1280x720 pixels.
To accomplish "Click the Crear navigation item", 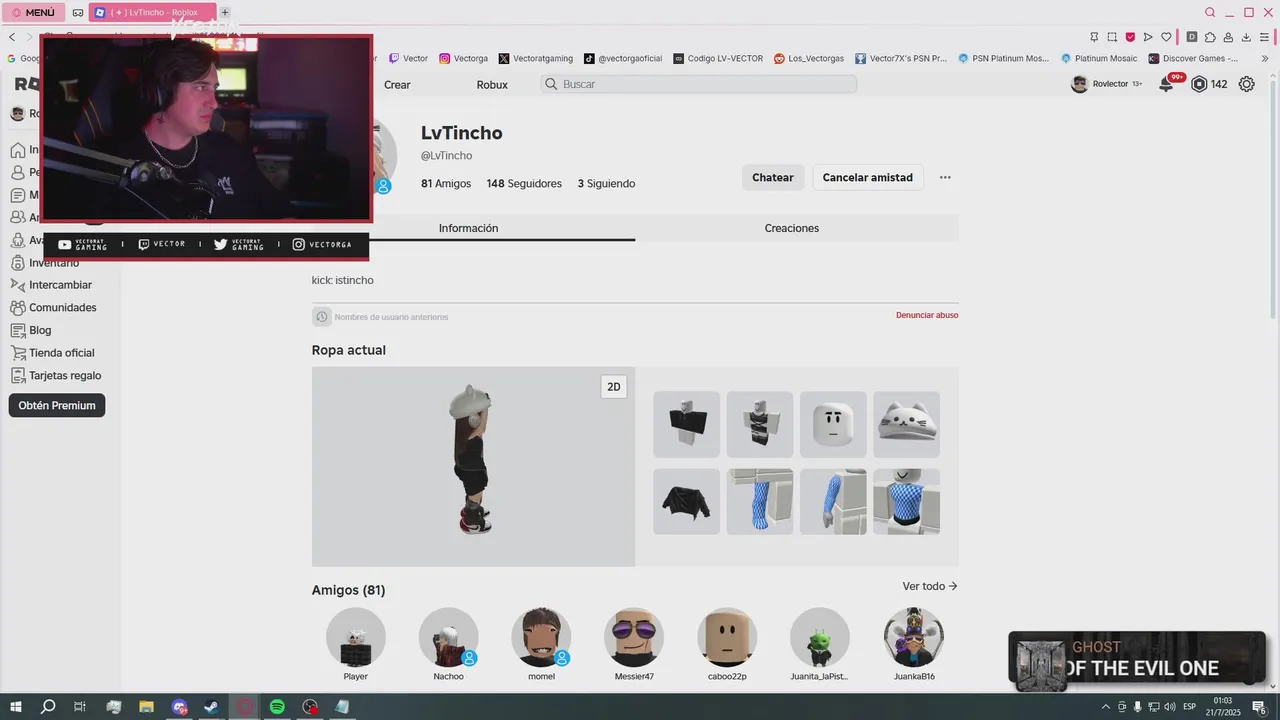I will click(x=397, y=85).
